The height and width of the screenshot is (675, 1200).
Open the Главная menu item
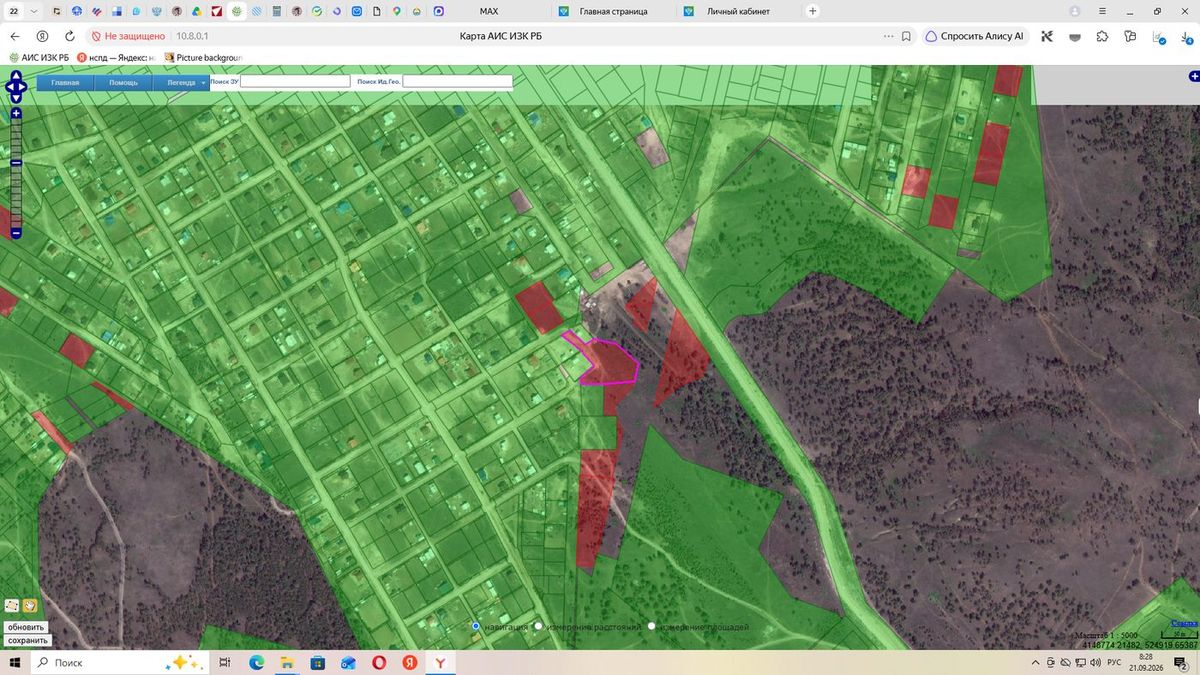(65, 82)
